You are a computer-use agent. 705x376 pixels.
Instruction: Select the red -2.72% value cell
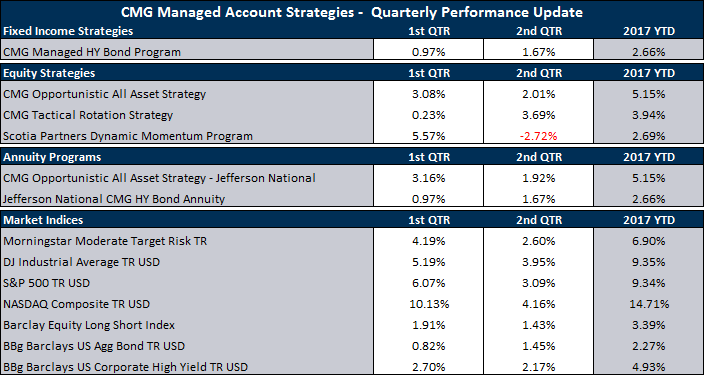[539, 136]
